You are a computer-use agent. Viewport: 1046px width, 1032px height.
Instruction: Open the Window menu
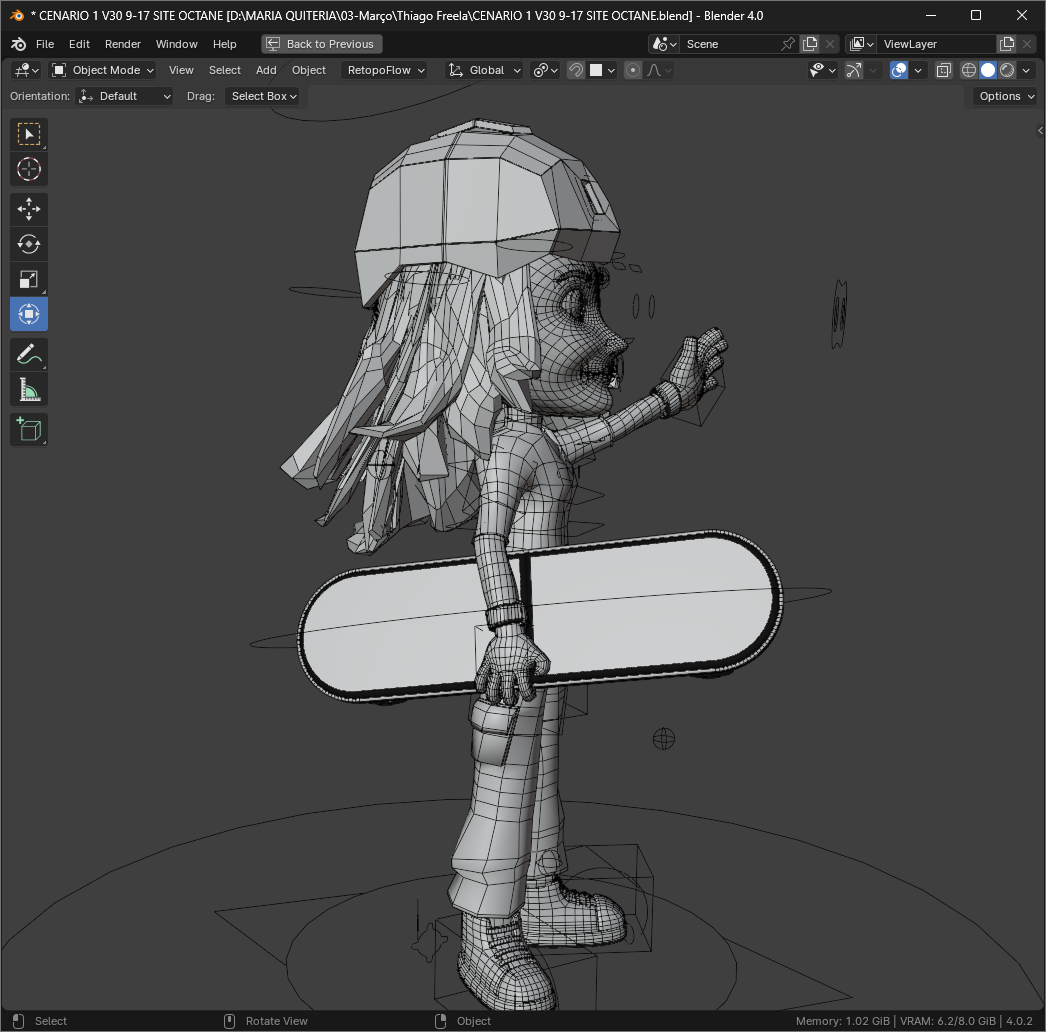[x=177, y=44]
